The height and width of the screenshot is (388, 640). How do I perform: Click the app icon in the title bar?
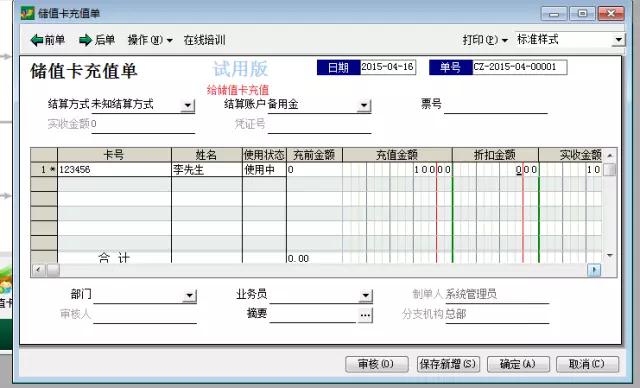click(28, 13)
